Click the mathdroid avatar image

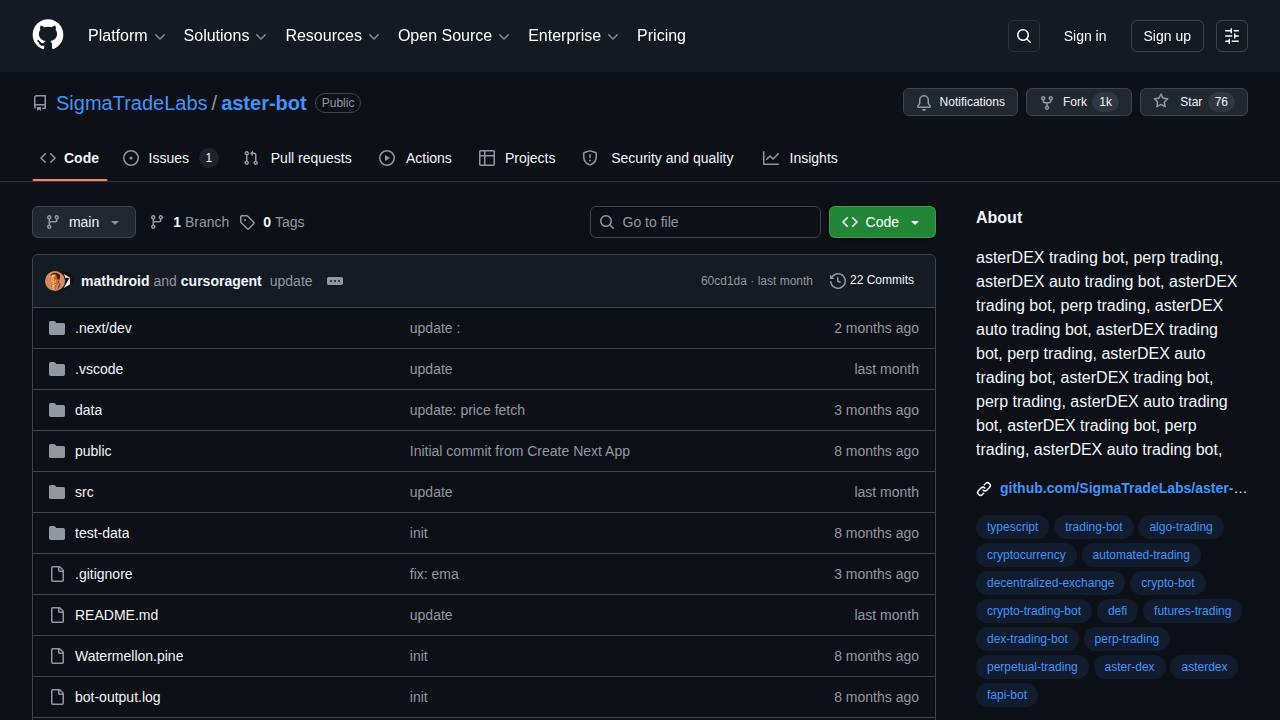pos(55,281)
